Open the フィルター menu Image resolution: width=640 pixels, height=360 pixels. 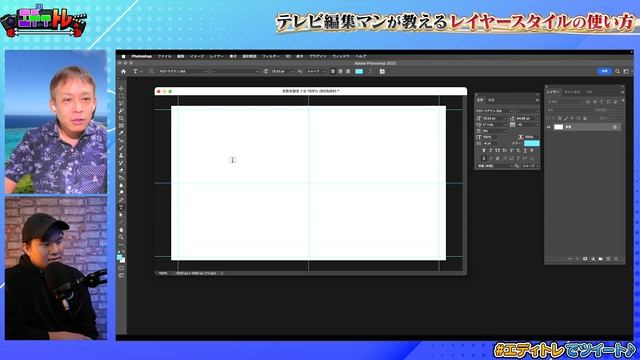point(271,56)
